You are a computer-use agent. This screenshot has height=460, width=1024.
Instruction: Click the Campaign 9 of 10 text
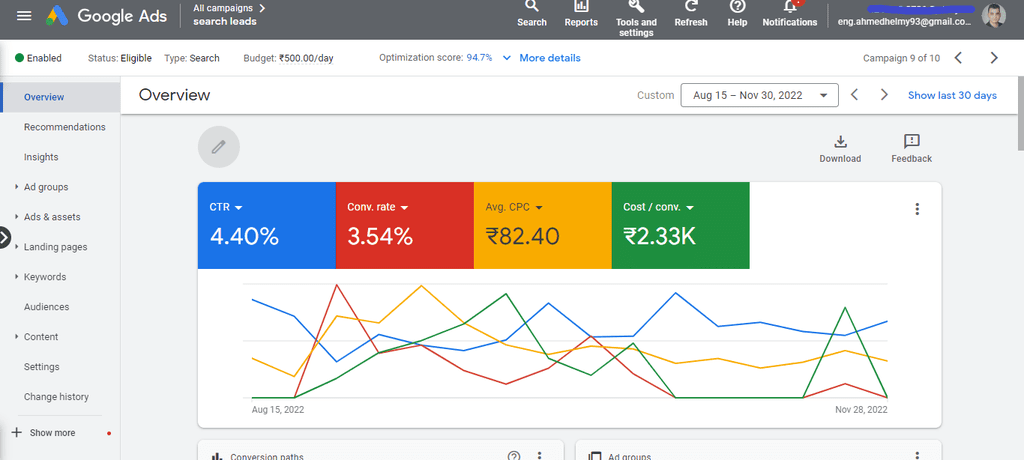[901, 58]
